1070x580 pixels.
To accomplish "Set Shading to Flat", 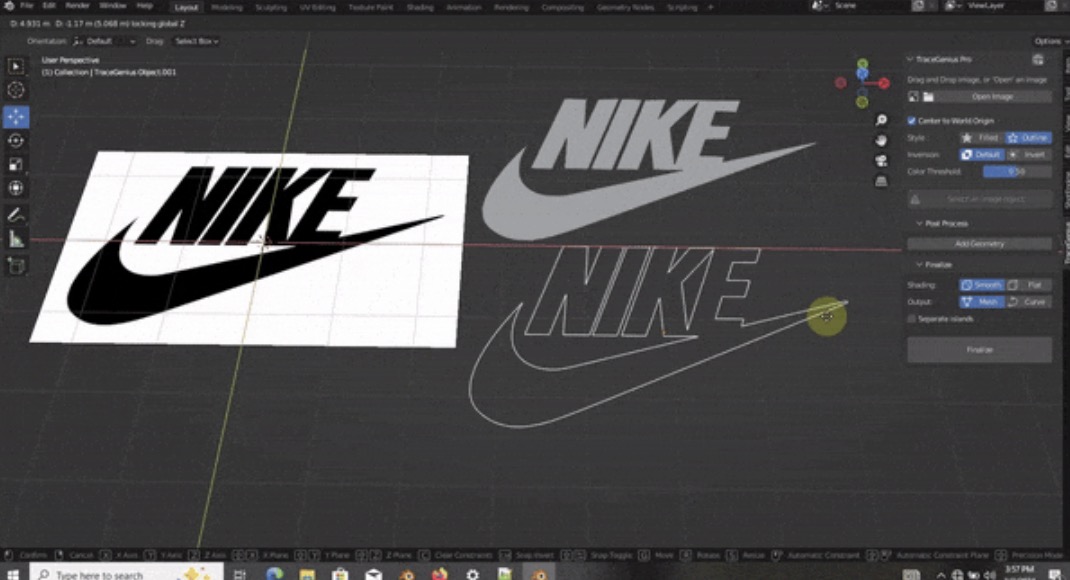I will pos(1028,285).
